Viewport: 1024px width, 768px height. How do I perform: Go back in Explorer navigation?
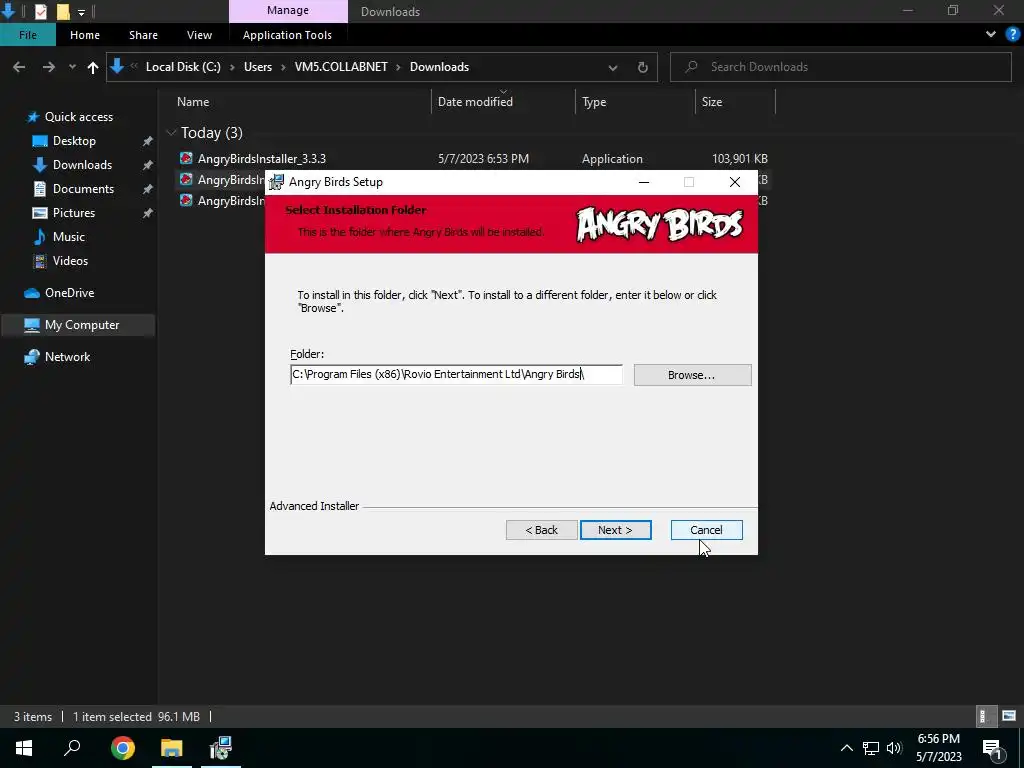pos(19,67)
